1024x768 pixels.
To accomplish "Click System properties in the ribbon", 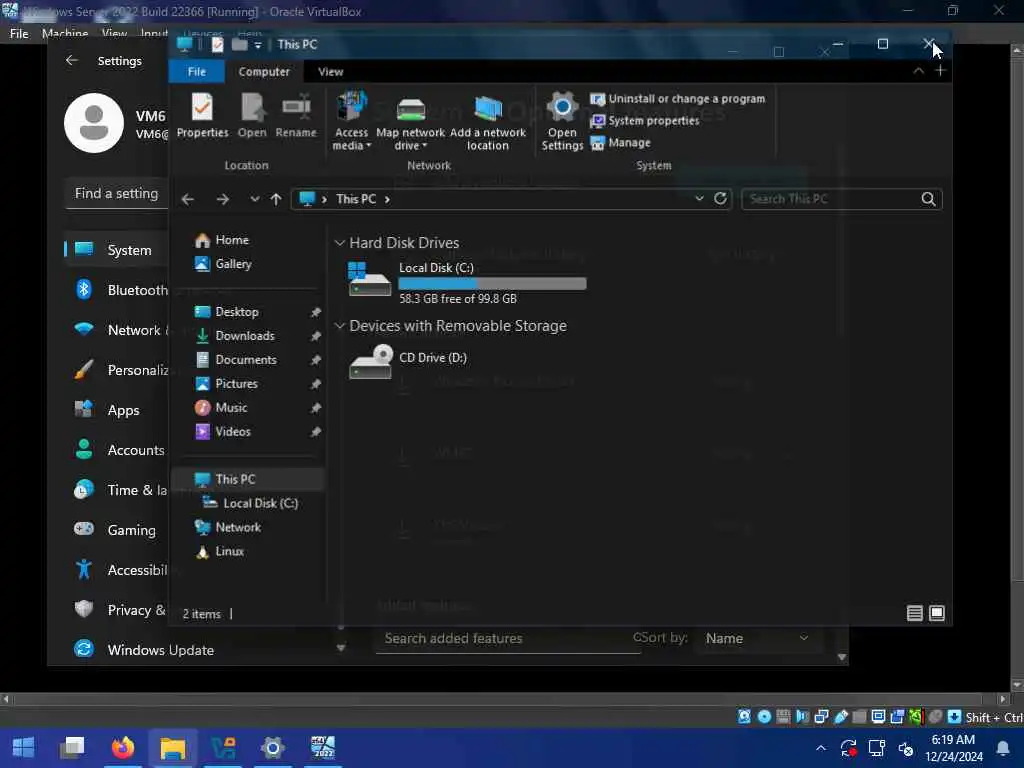I will pyautogui.click(x=645, y=121).
